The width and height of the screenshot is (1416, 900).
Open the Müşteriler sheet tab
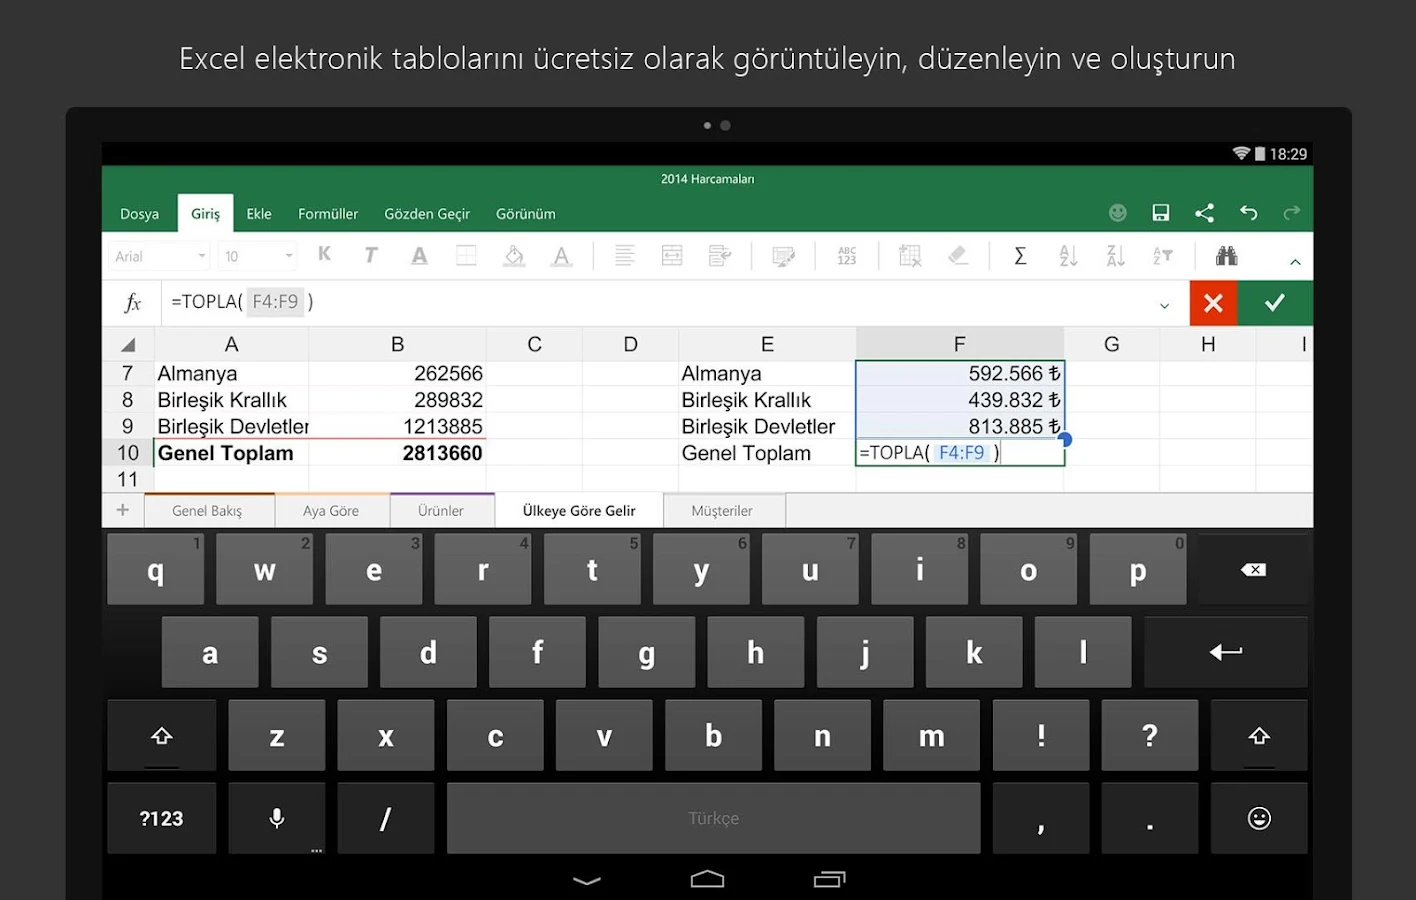[724, 510]
